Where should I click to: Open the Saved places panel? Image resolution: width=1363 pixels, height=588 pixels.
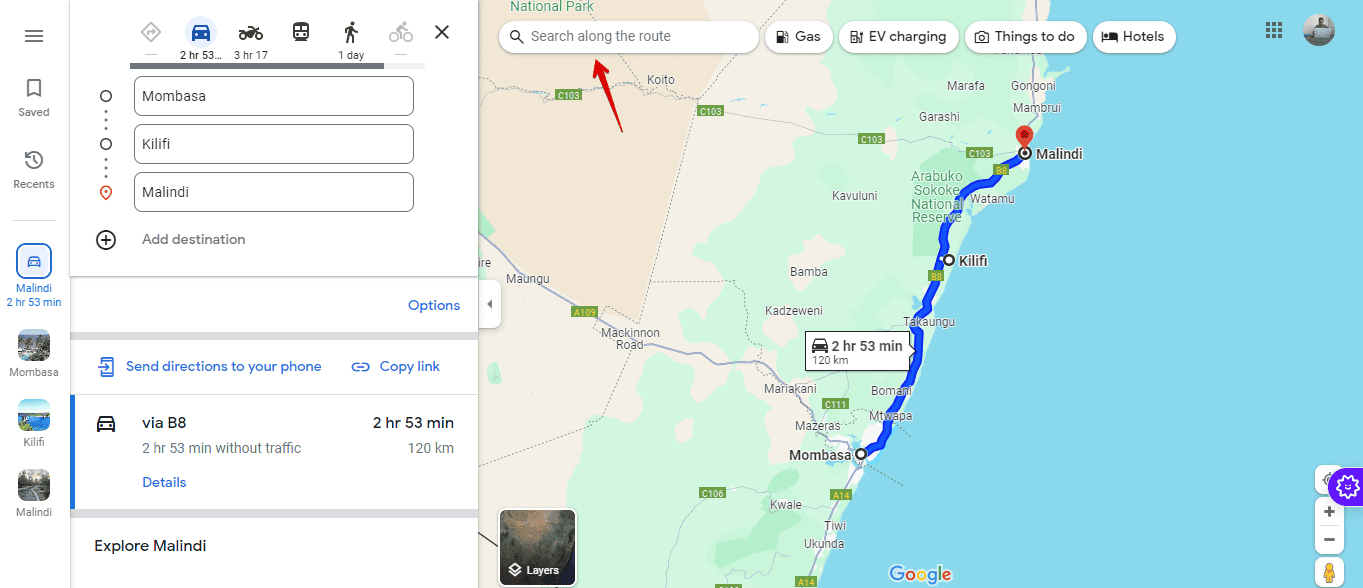point(33,96)
